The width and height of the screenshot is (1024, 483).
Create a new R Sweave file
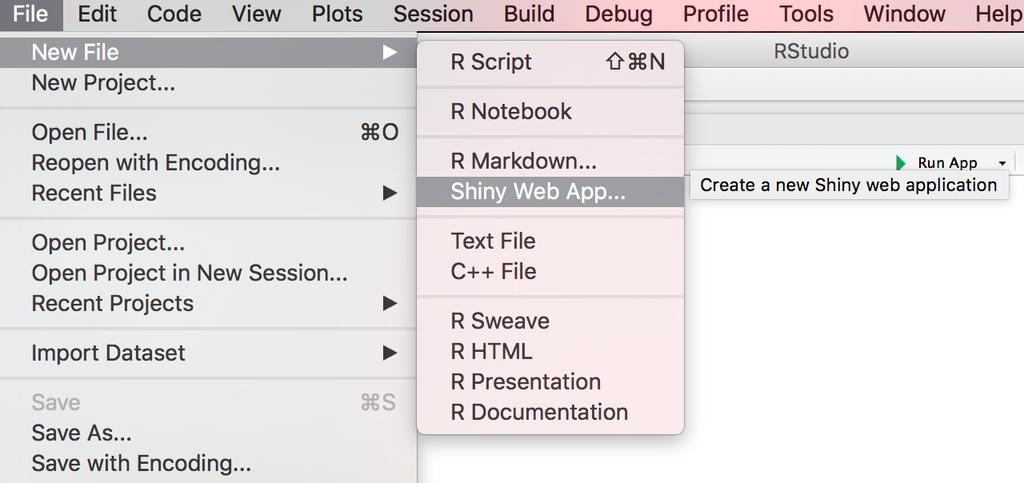point(551,321)
